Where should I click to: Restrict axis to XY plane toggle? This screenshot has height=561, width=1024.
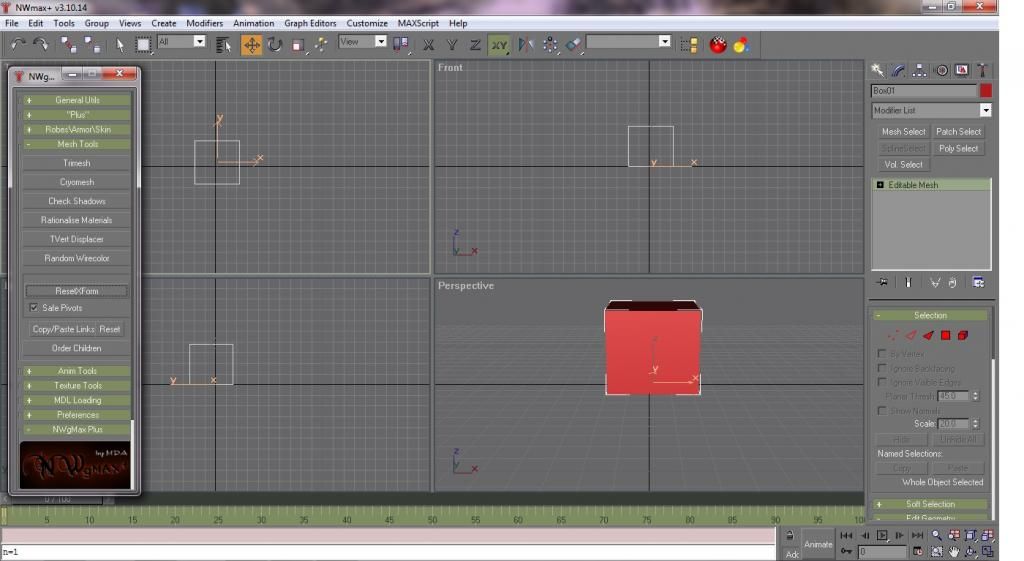pyautogui.click(x=498, y=45)
